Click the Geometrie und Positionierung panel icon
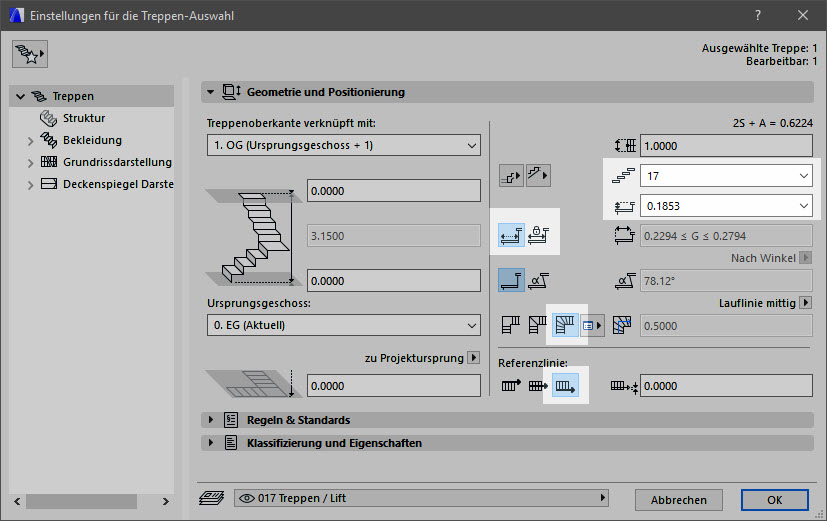 point(232,92)
